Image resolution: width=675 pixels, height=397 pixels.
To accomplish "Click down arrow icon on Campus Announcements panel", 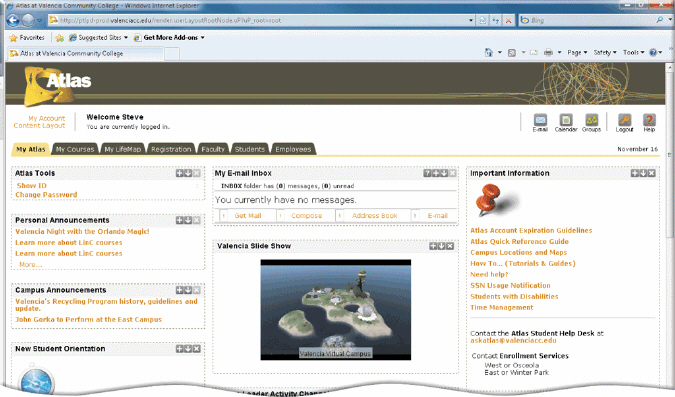I will [x=188, y=290].
